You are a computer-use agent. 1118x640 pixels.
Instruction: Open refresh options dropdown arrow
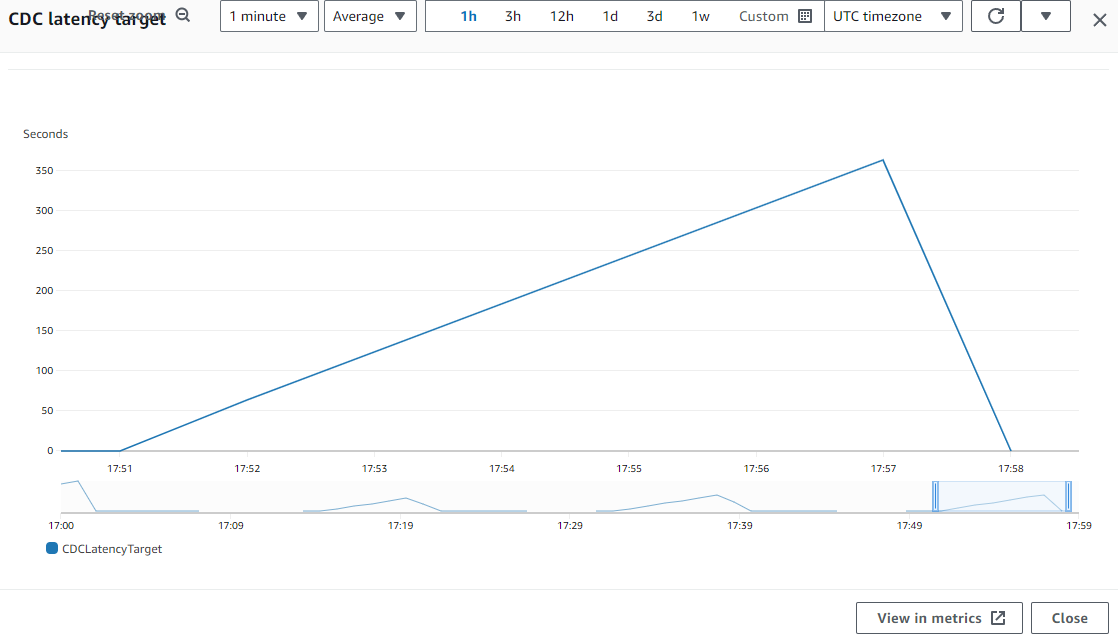[x=1046, y=16]
